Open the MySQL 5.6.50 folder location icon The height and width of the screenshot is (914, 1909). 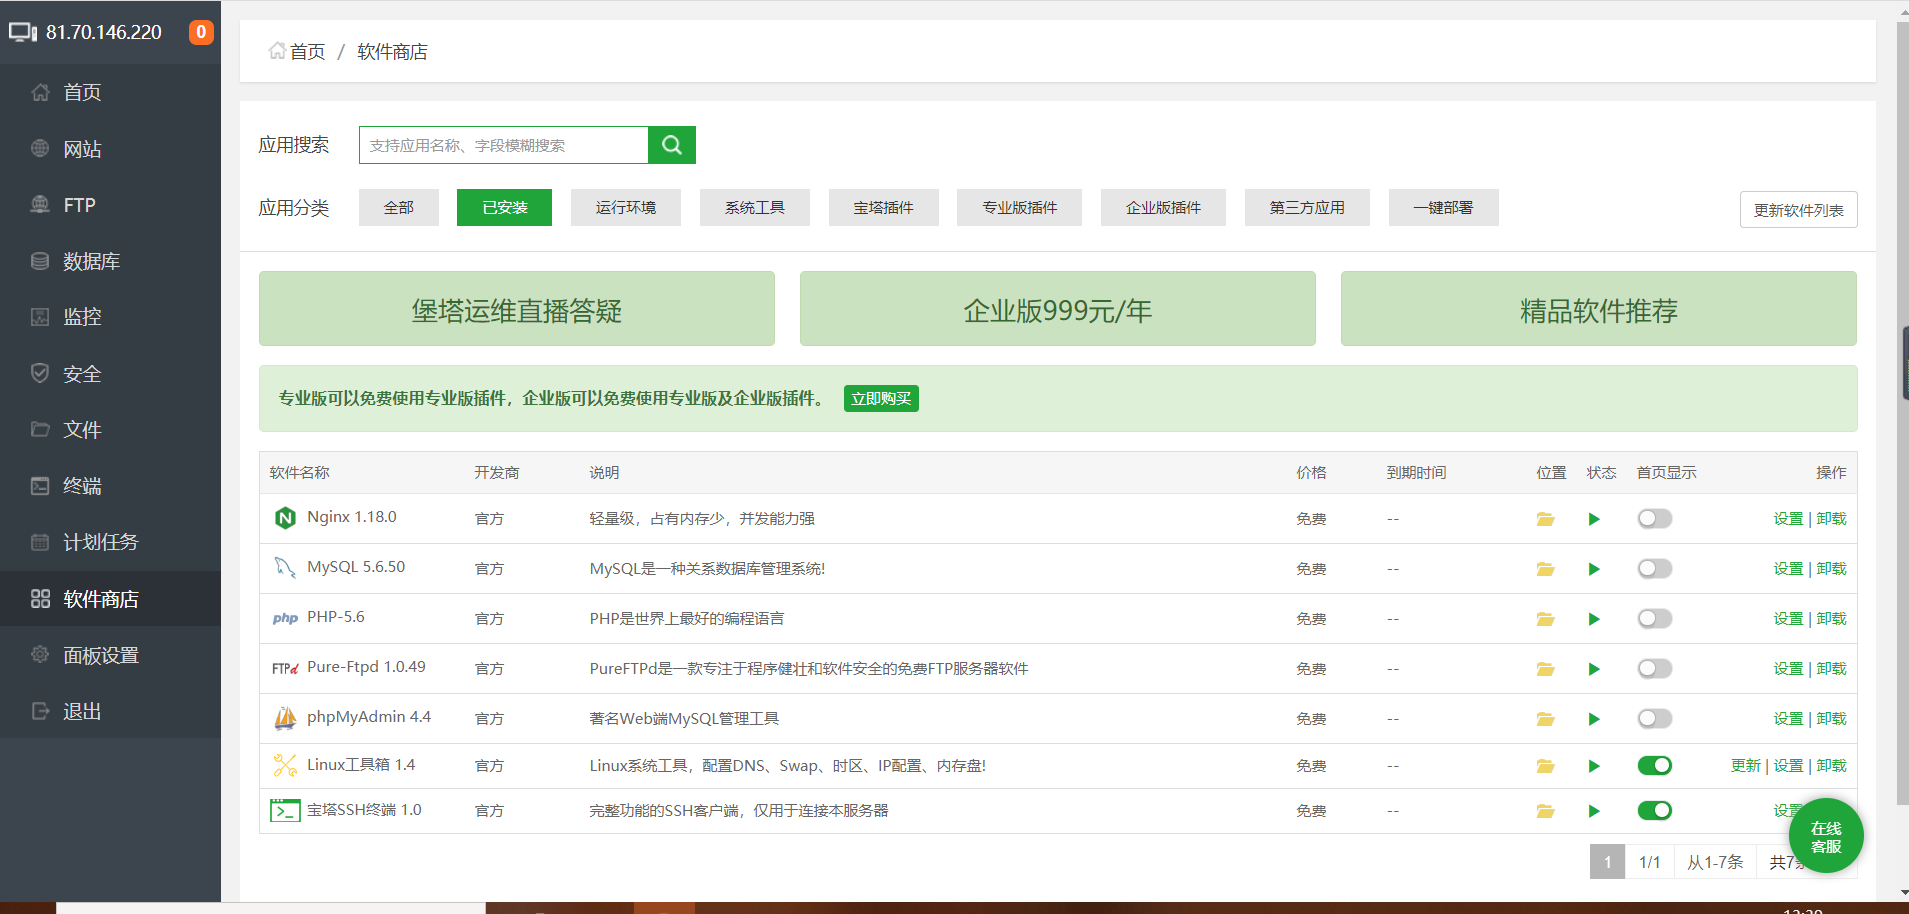coord(1545,569)
